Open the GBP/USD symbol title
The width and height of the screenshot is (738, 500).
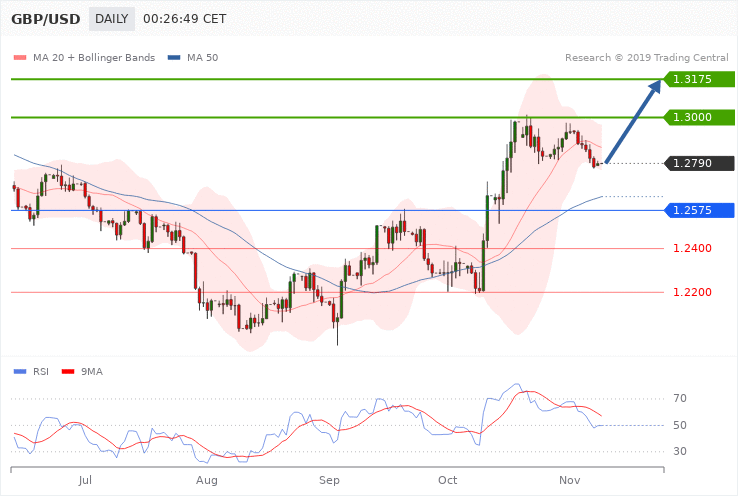(x=44, y=19)
